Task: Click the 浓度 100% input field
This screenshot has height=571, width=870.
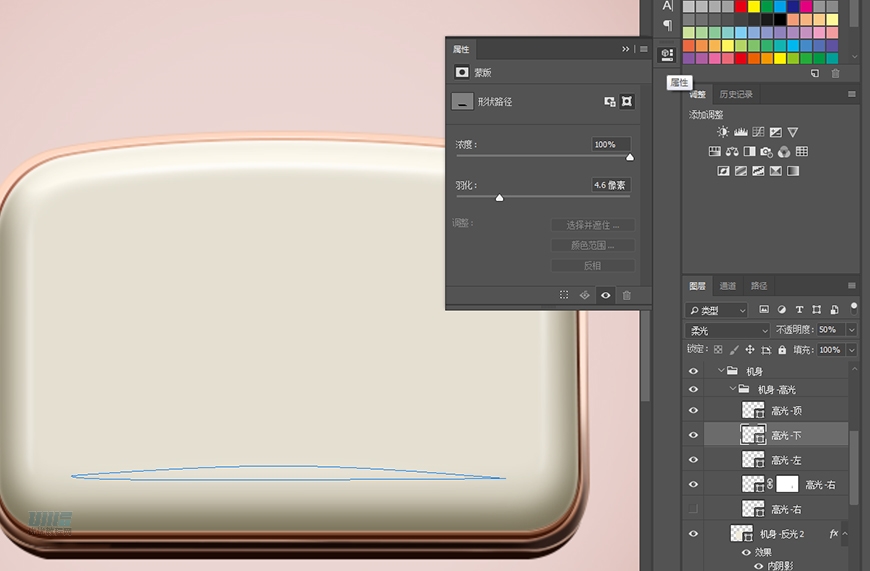Action: coord(610,144)
